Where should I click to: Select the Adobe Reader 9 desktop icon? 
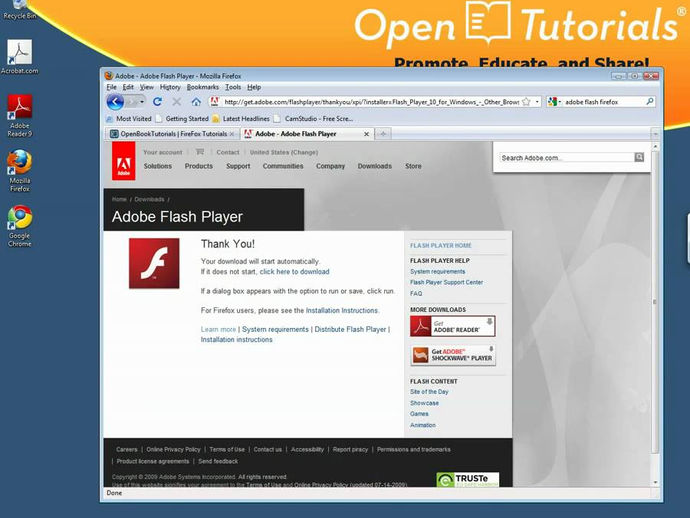[19, 116]
